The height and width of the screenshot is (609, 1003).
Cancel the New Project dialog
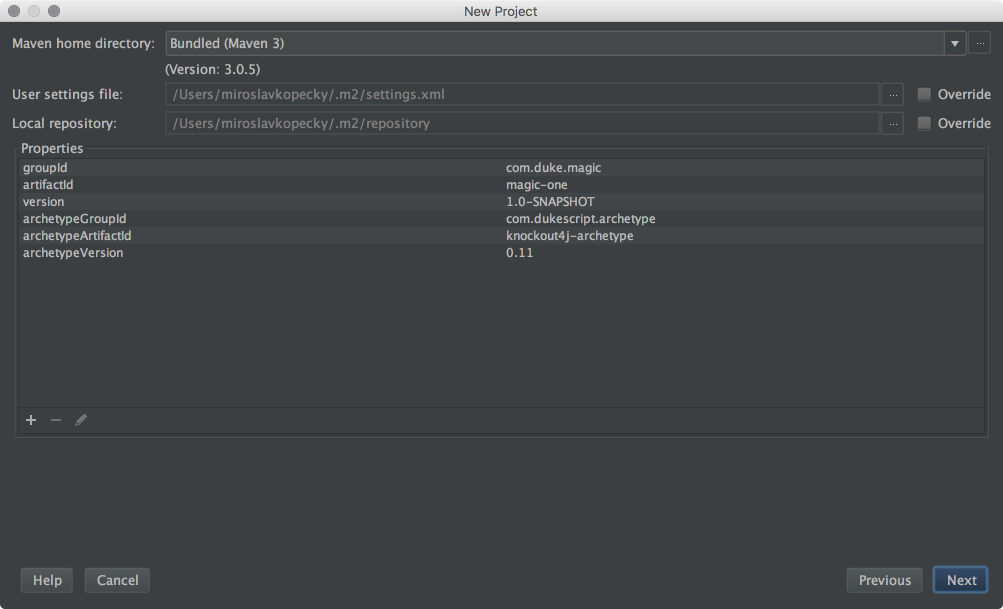point(117,580)
